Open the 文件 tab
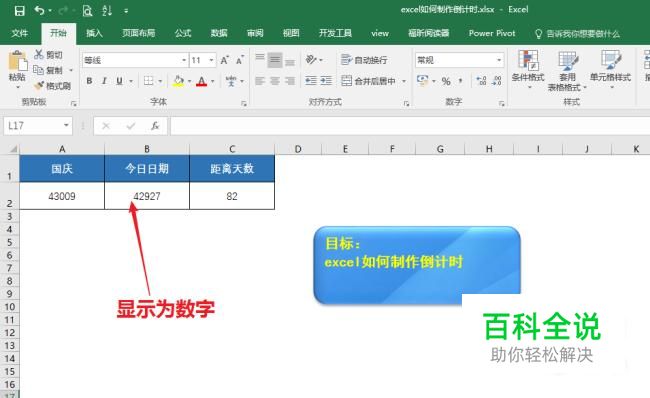 tap(19, 33)
